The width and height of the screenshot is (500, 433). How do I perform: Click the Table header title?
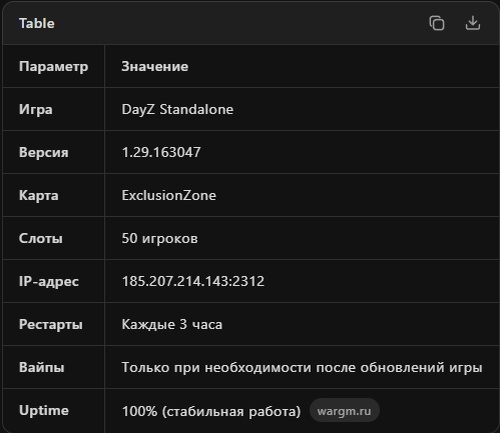point(37,23)
